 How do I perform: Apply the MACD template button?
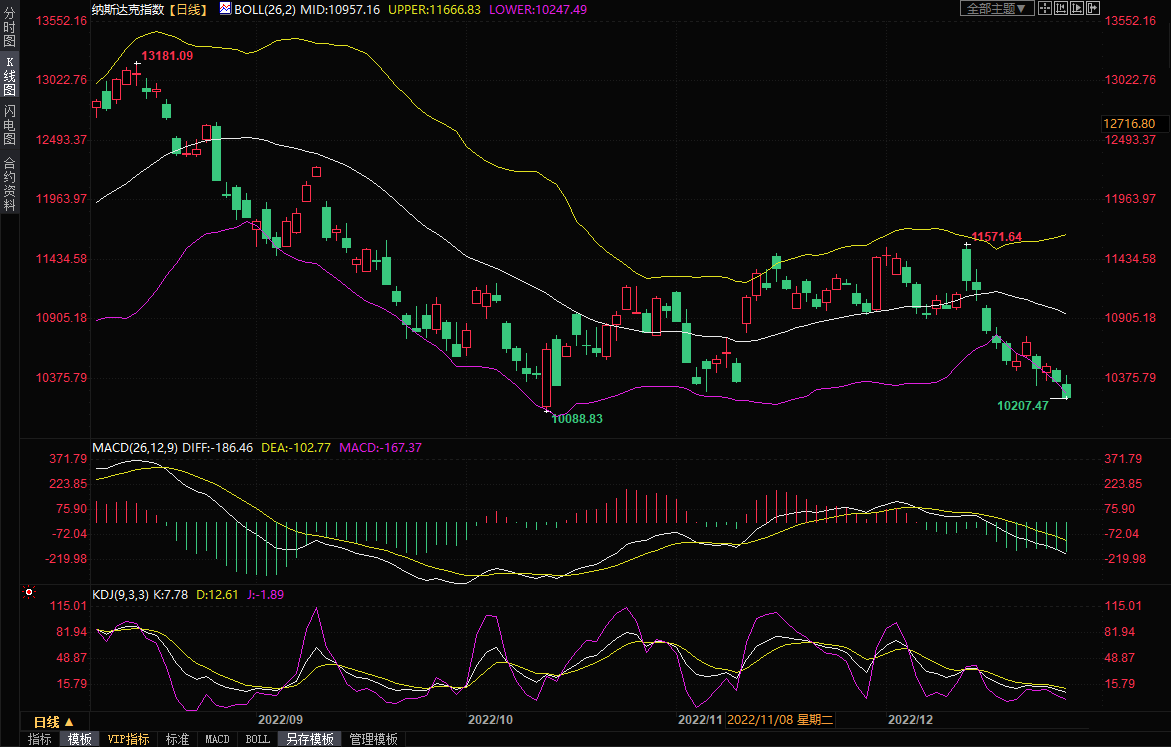click(x=217, y=739)
